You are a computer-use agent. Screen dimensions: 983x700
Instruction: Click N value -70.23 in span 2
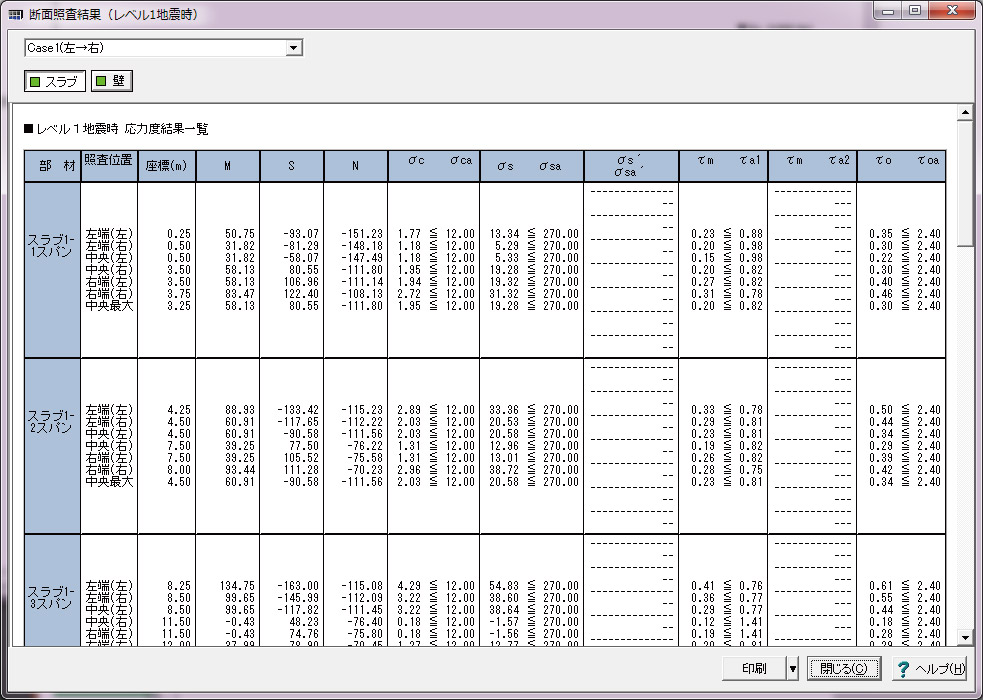click(x=365, y=470)
